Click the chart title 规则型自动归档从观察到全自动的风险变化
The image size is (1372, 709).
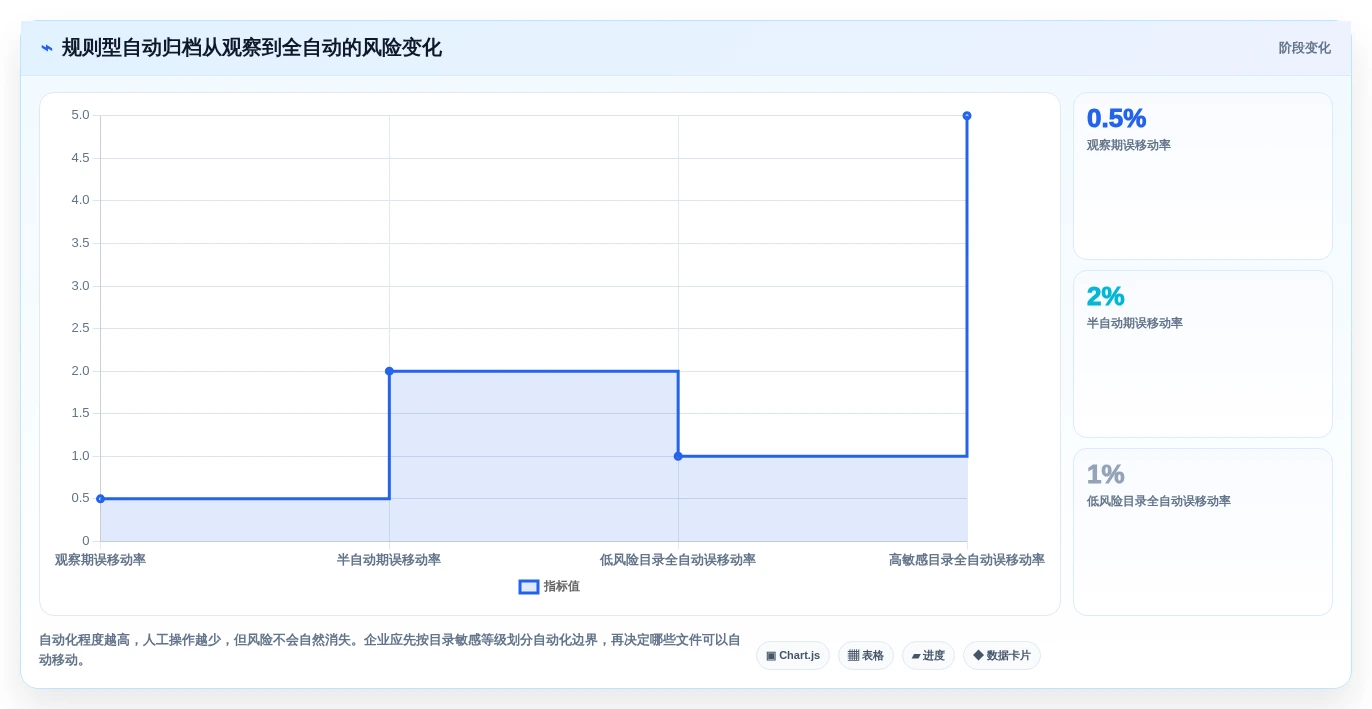pos(251,48)
